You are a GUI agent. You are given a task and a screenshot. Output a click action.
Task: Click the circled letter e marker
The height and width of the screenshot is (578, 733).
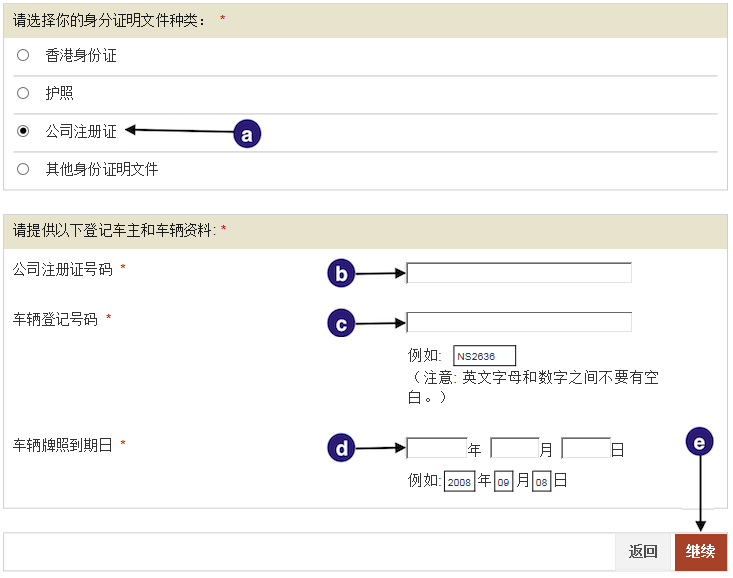(700, 442)
